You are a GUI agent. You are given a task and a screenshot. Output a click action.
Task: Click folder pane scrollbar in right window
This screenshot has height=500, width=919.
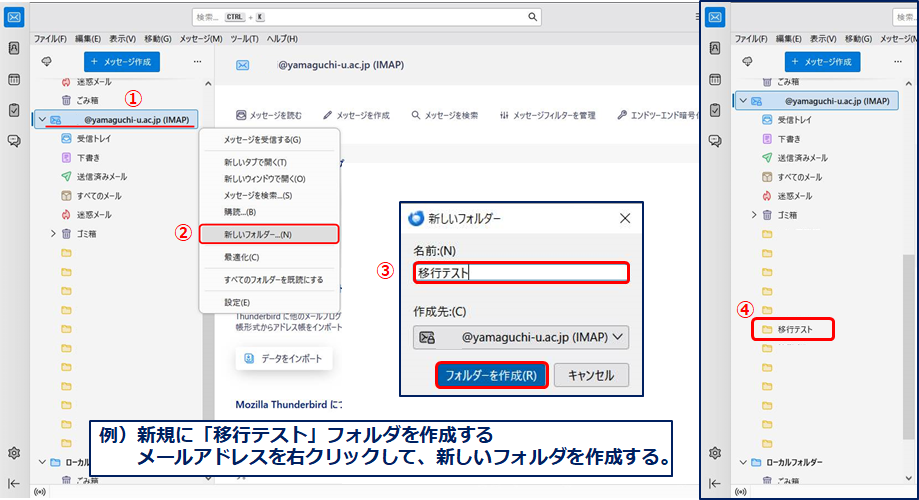click(x=908, y=346)
